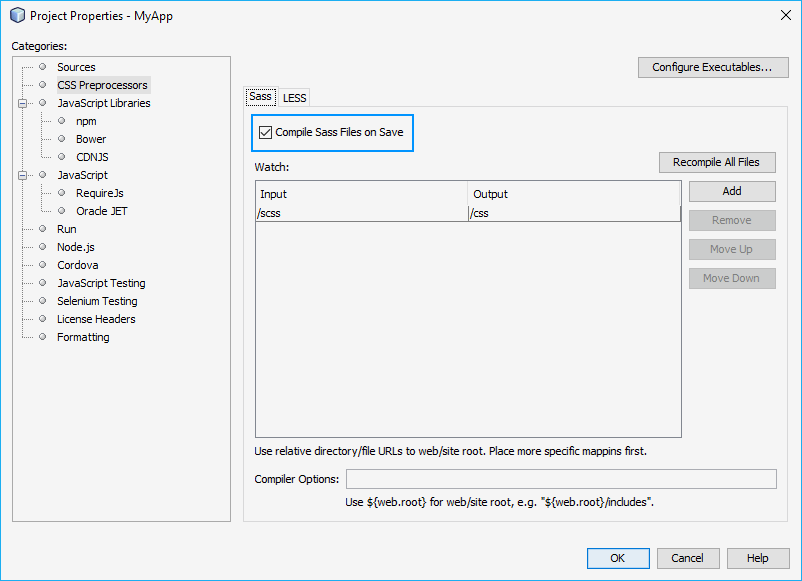Toggle Compile Sass Files on Save checkbox

coord(265,132)
